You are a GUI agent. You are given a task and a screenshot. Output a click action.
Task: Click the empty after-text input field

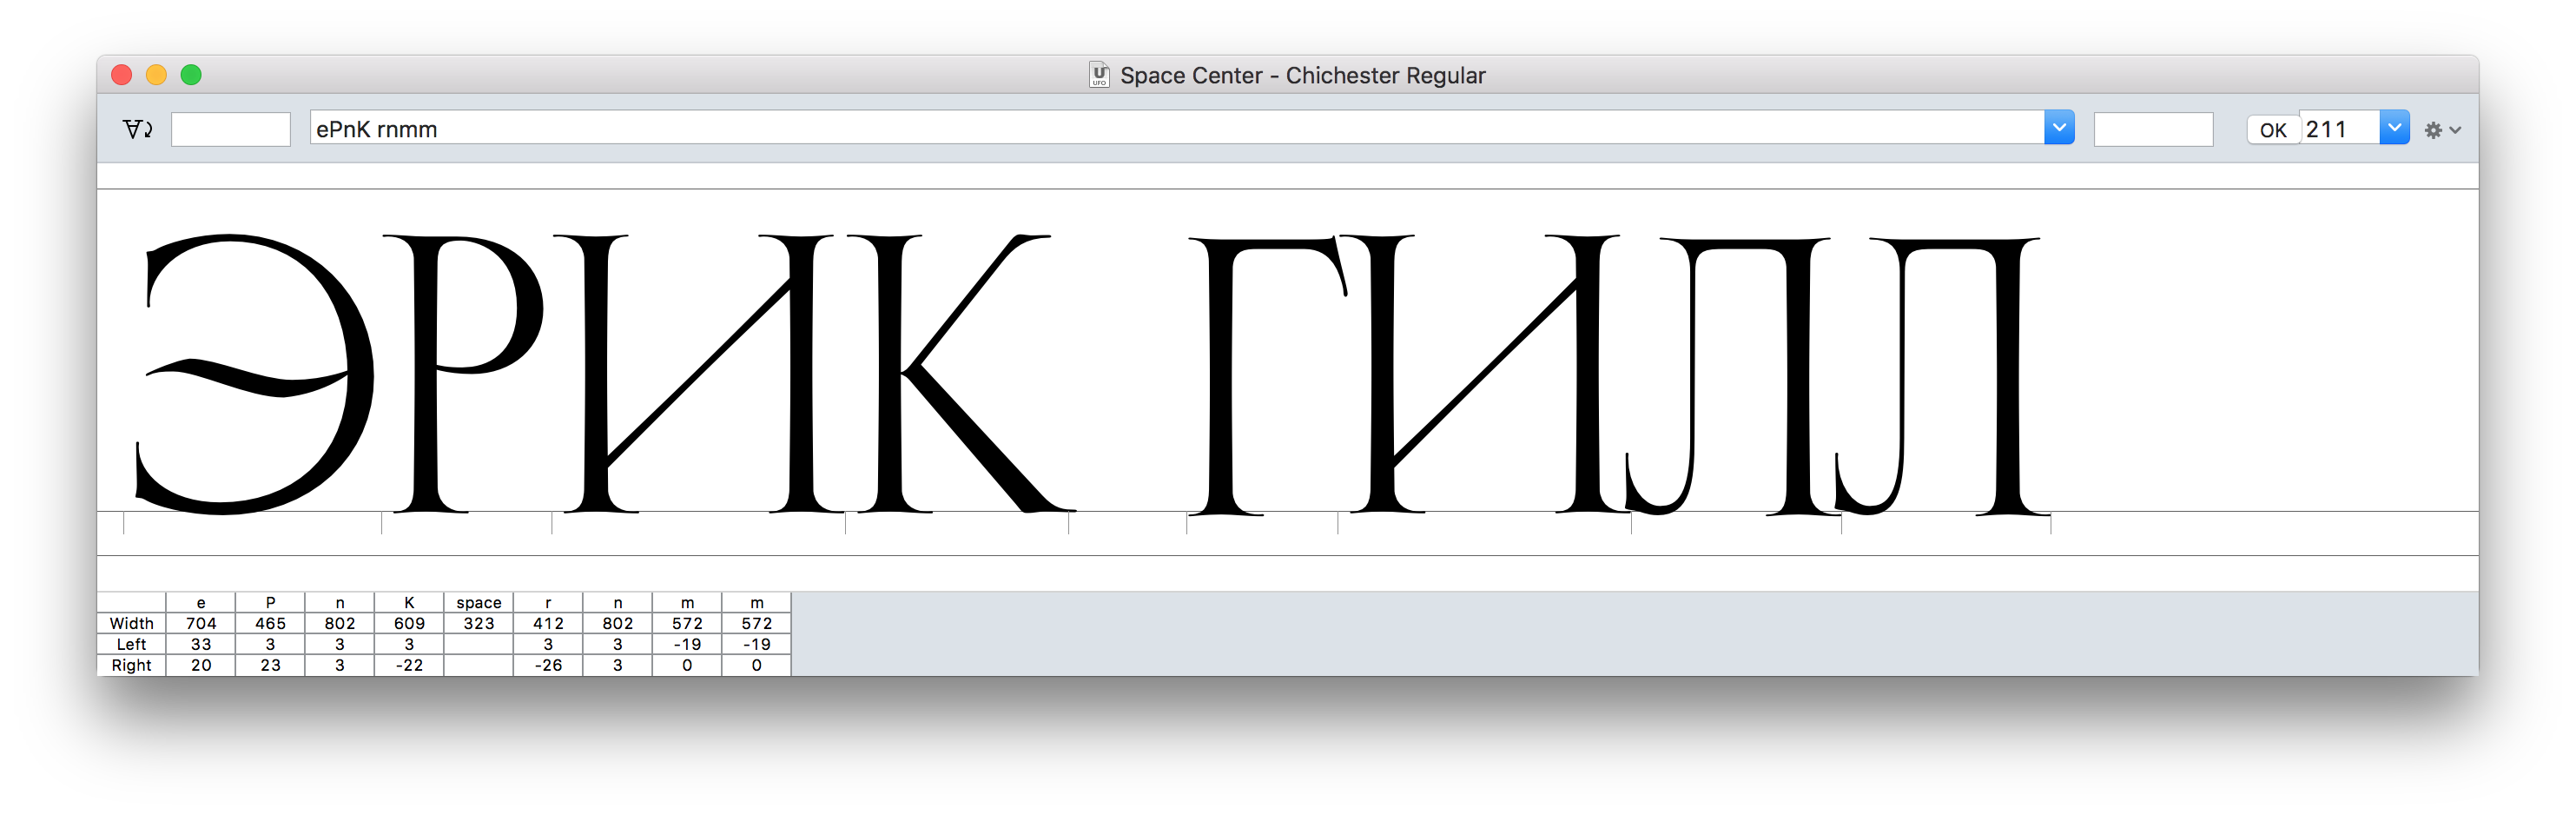[2153, 129]
